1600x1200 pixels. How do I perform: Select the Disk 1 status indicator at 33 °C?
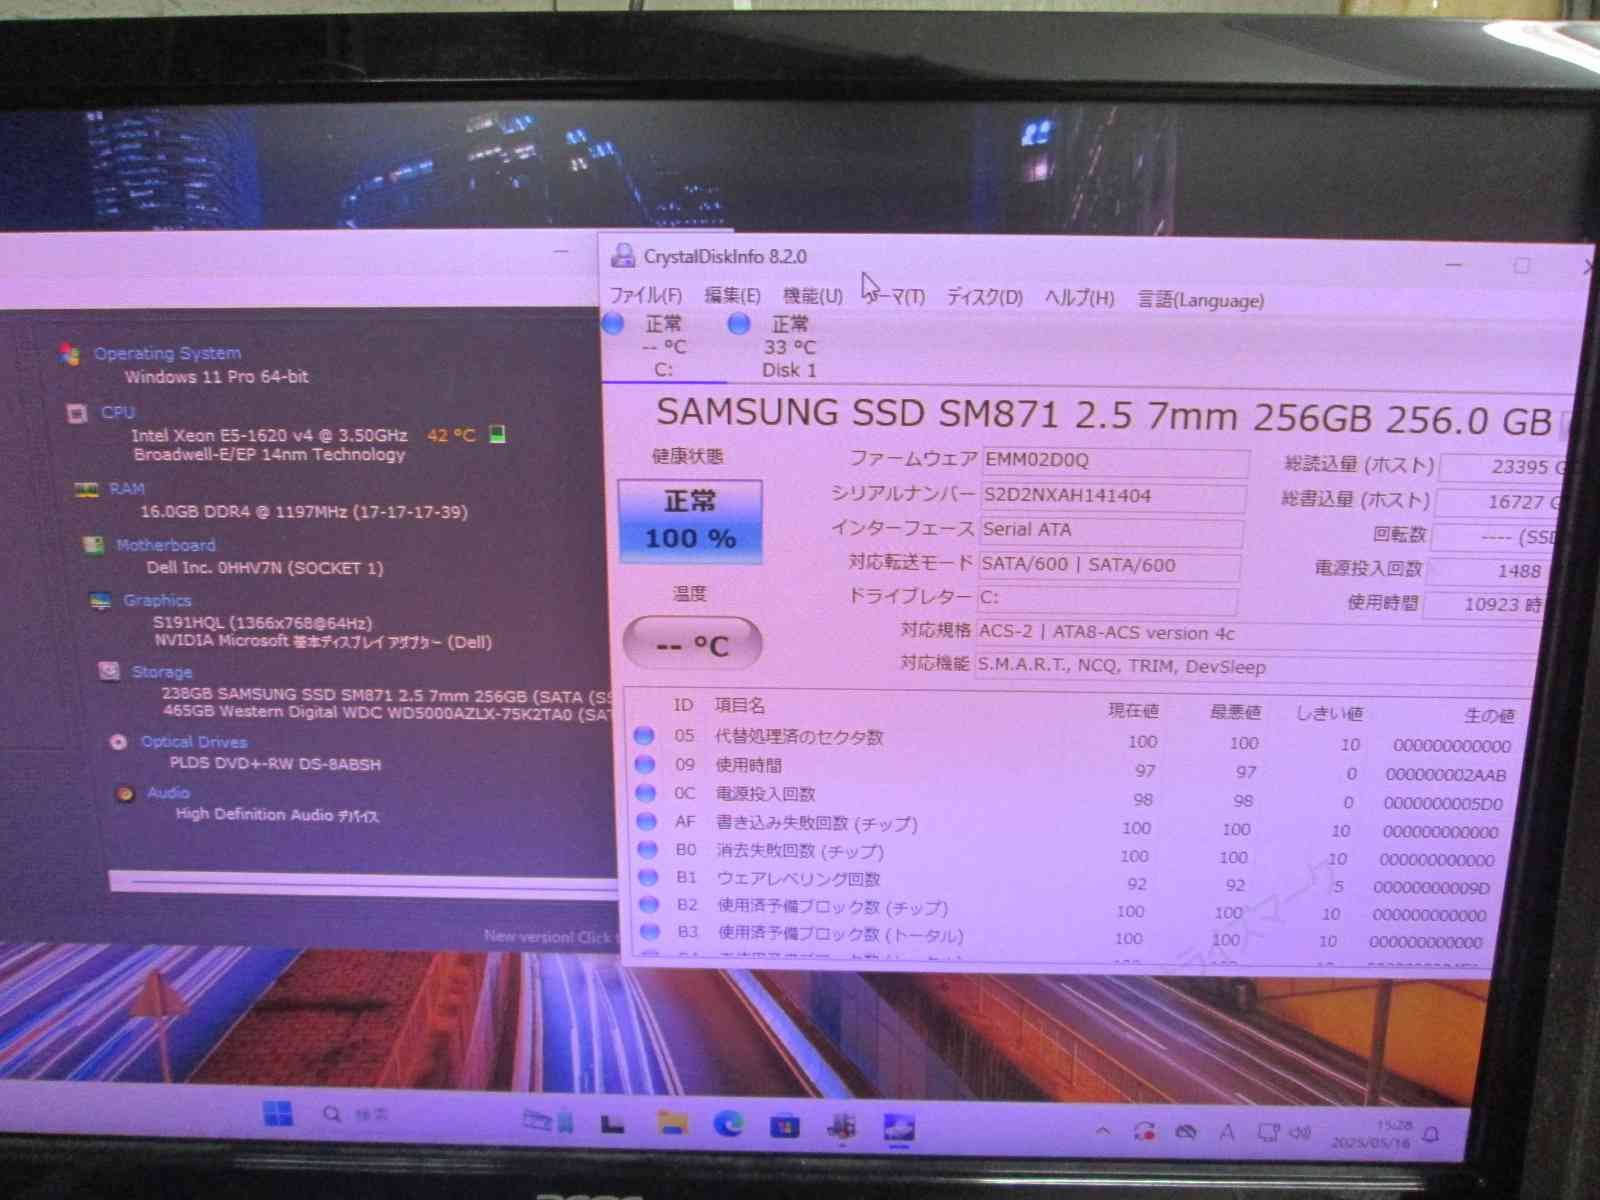[788, 347]
